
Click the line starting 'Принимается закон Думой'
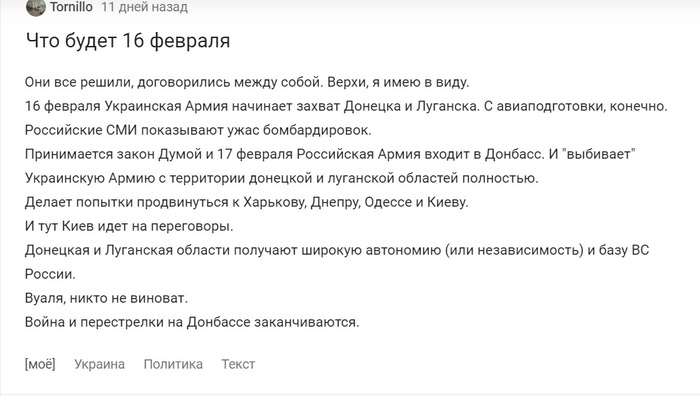coord(330,154)
